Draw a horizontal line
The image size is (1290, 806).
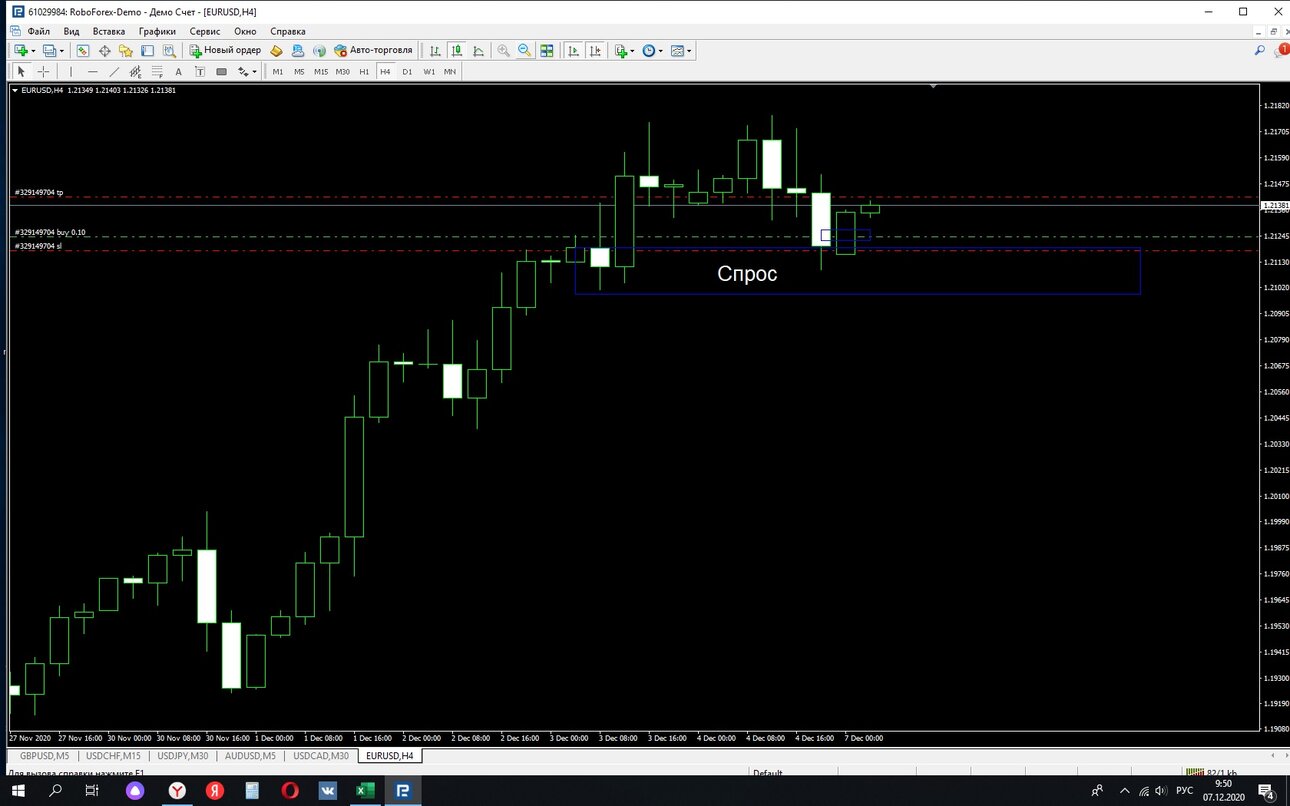92,71
